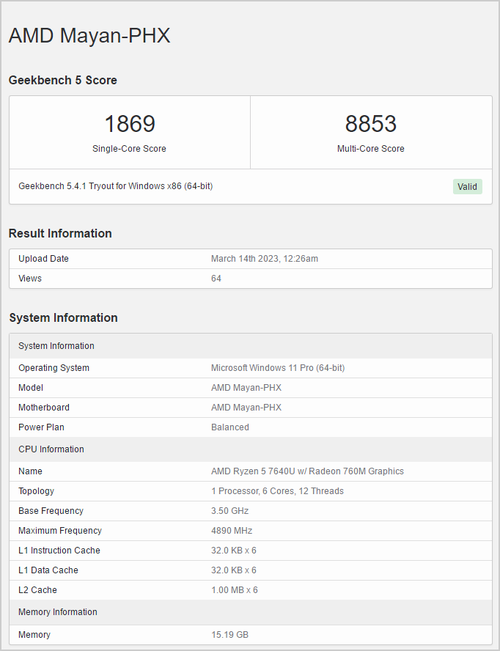Image resolution: width=500 pixels, height=651 pixels.
Task: Select the Memory 15.19 GB value
Action: [230, 635]
